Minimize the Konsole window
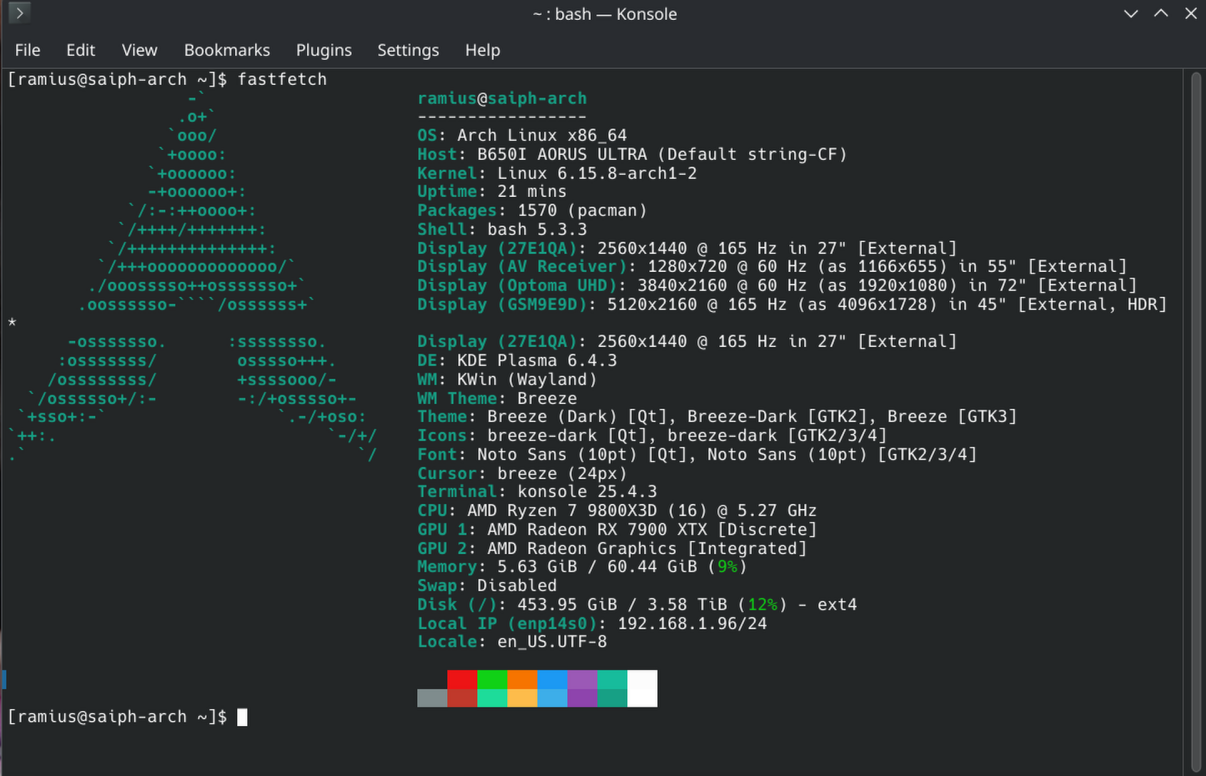Image resolution: width=1206 pixels, height=776 pixels. tap(1131, 14)
